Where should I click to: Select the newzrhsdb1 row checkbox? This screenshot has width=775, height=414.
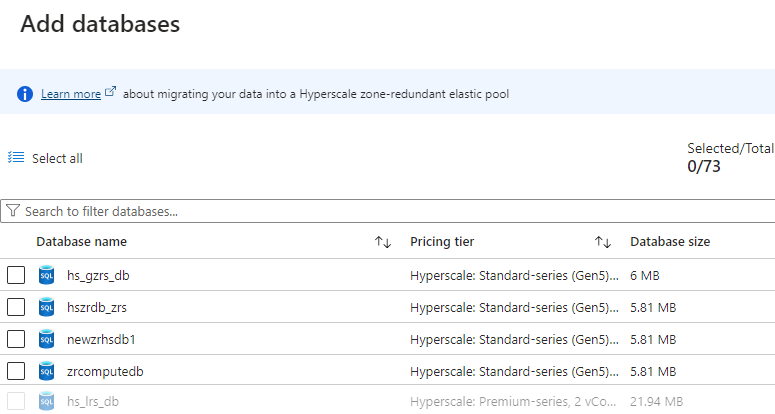coord(16,339)
